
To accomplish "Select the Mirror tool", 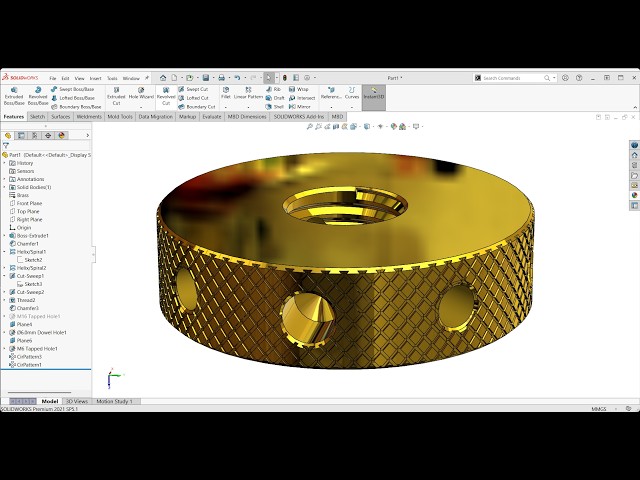I will coord(300,107).
